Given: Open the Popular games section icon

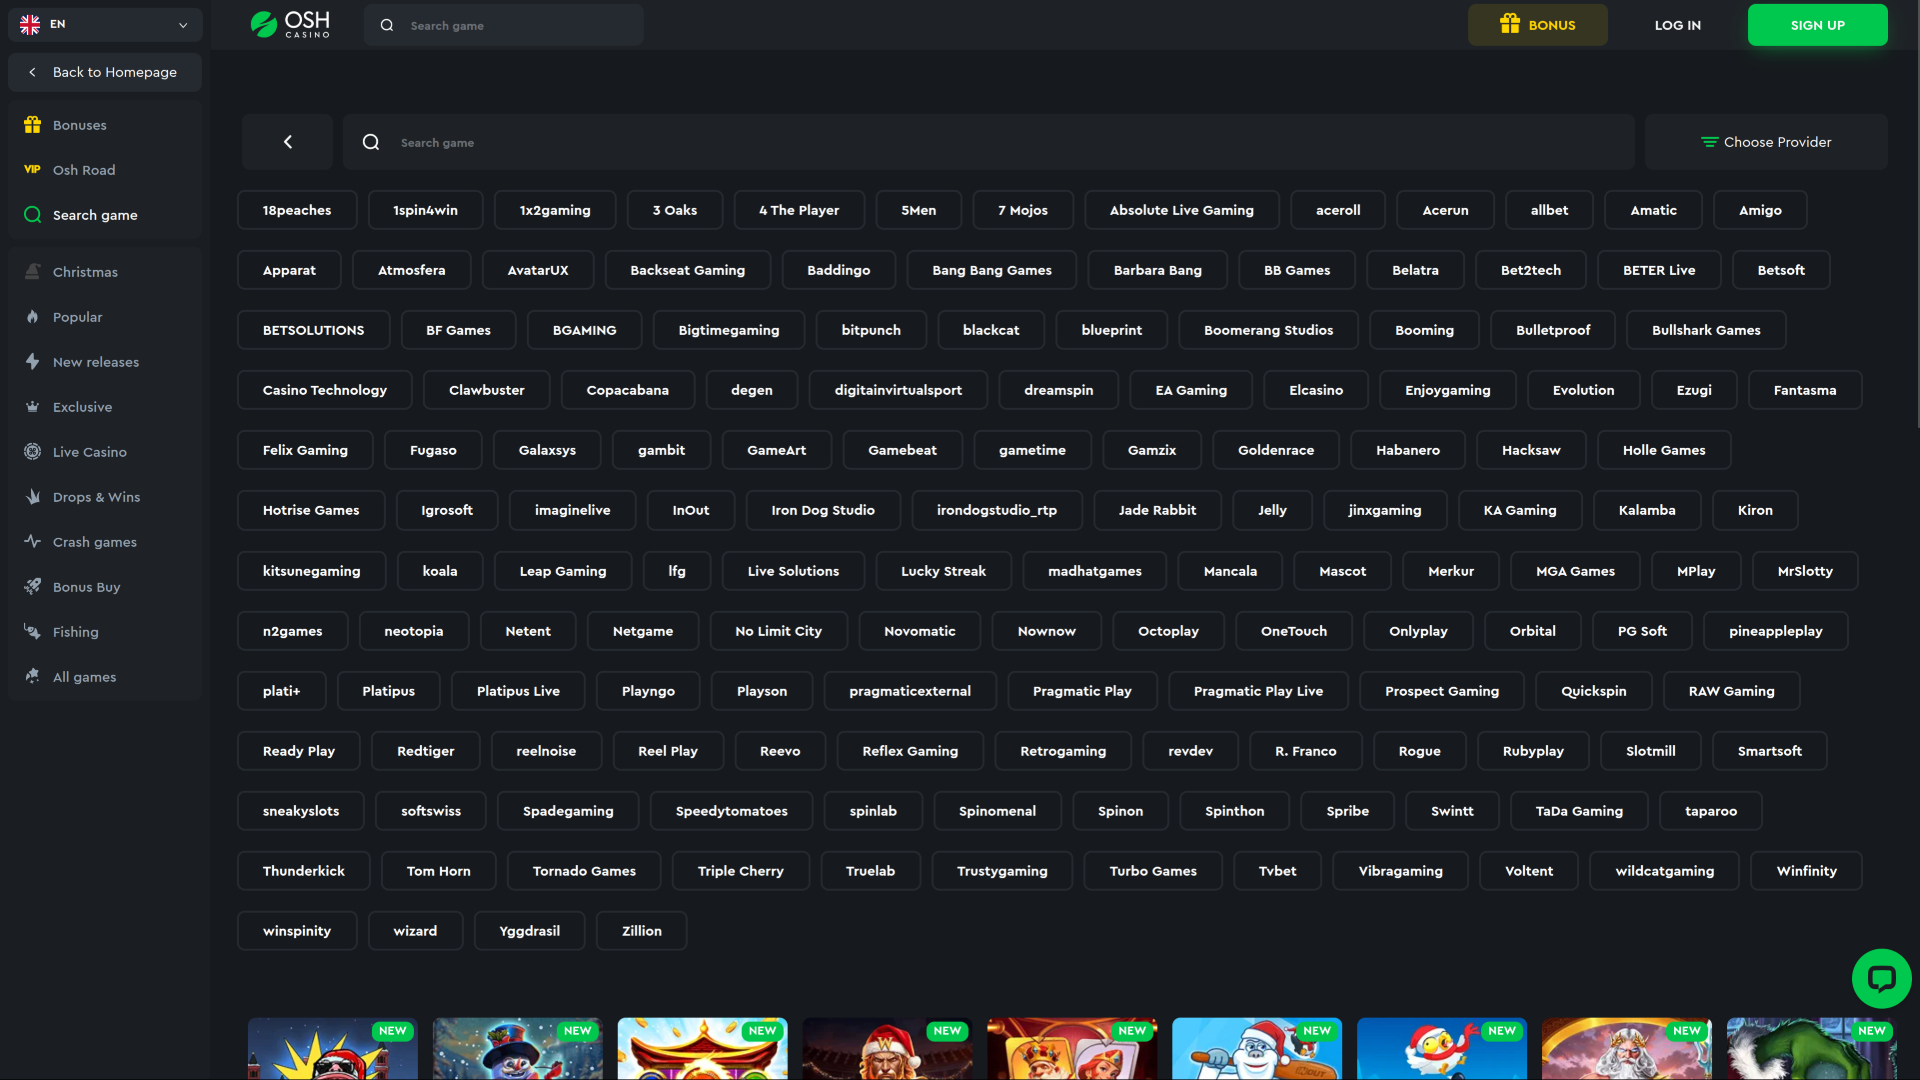Looking at the screenshot, I should tap(33, 316).
